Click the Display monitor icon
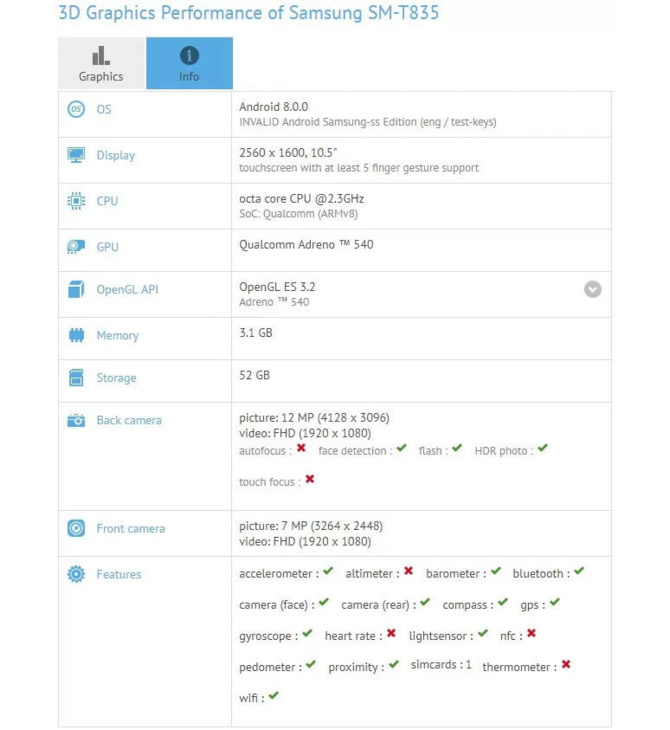 (x=76, y=155)
